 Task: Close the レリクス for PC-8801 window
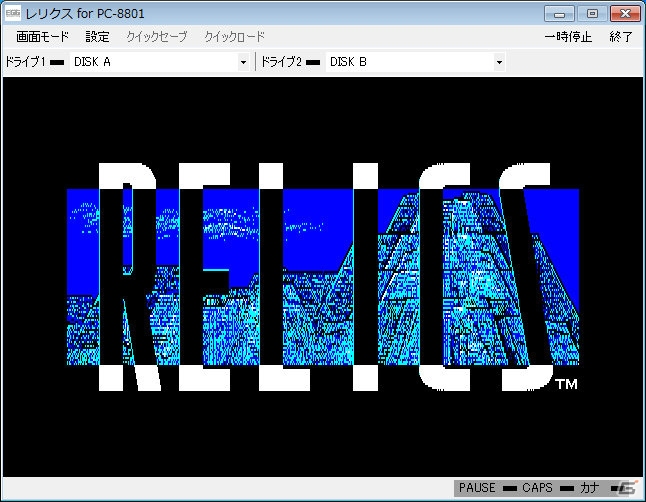coord(625,14)
